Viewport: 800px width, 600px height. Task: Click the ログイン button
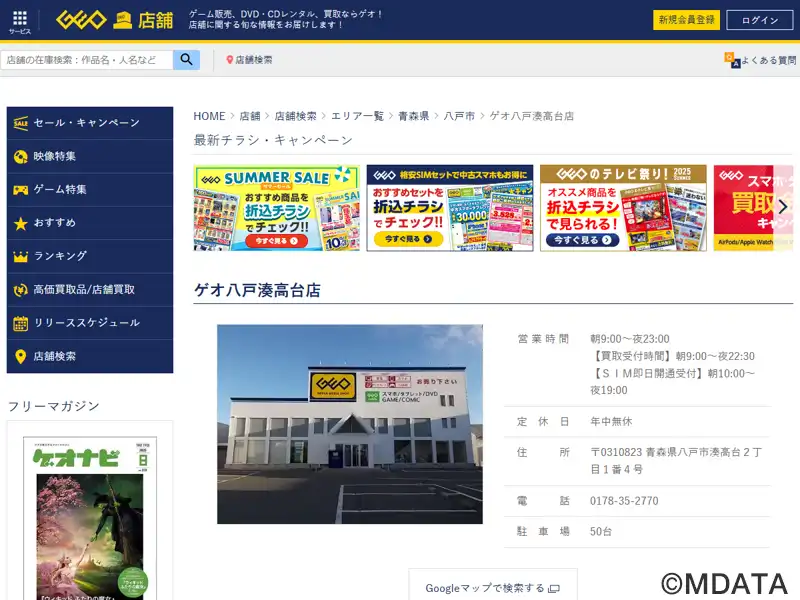point(760,20)
